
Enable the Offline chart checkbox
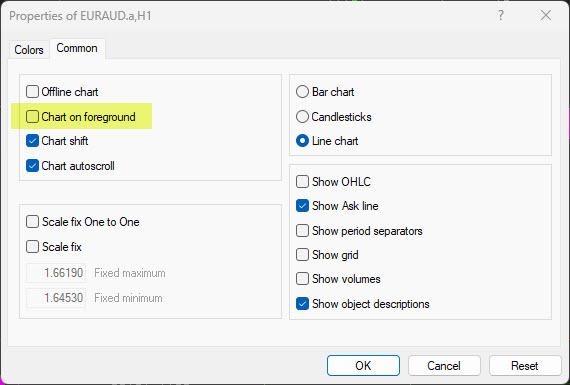tap(32, 92)
